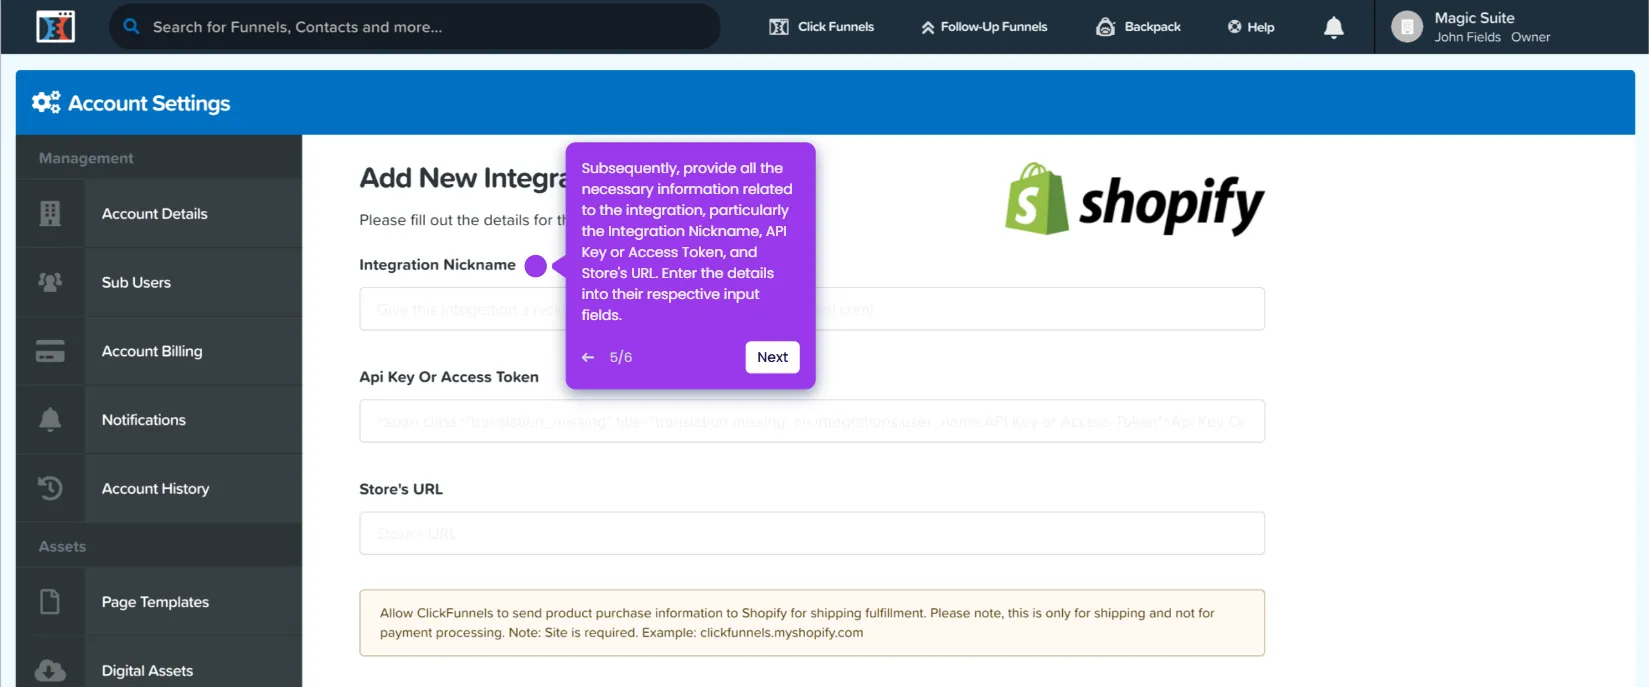Click the search magnifier icon

point(131,26)
